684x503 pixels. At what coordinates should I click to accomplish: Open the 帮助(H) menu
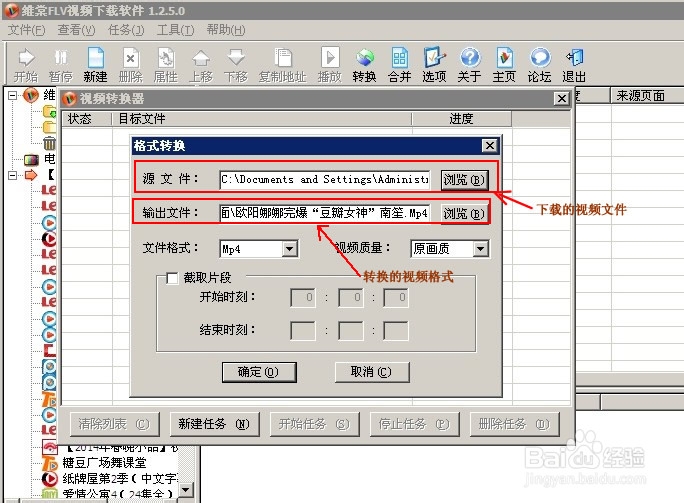coord(226,30)
